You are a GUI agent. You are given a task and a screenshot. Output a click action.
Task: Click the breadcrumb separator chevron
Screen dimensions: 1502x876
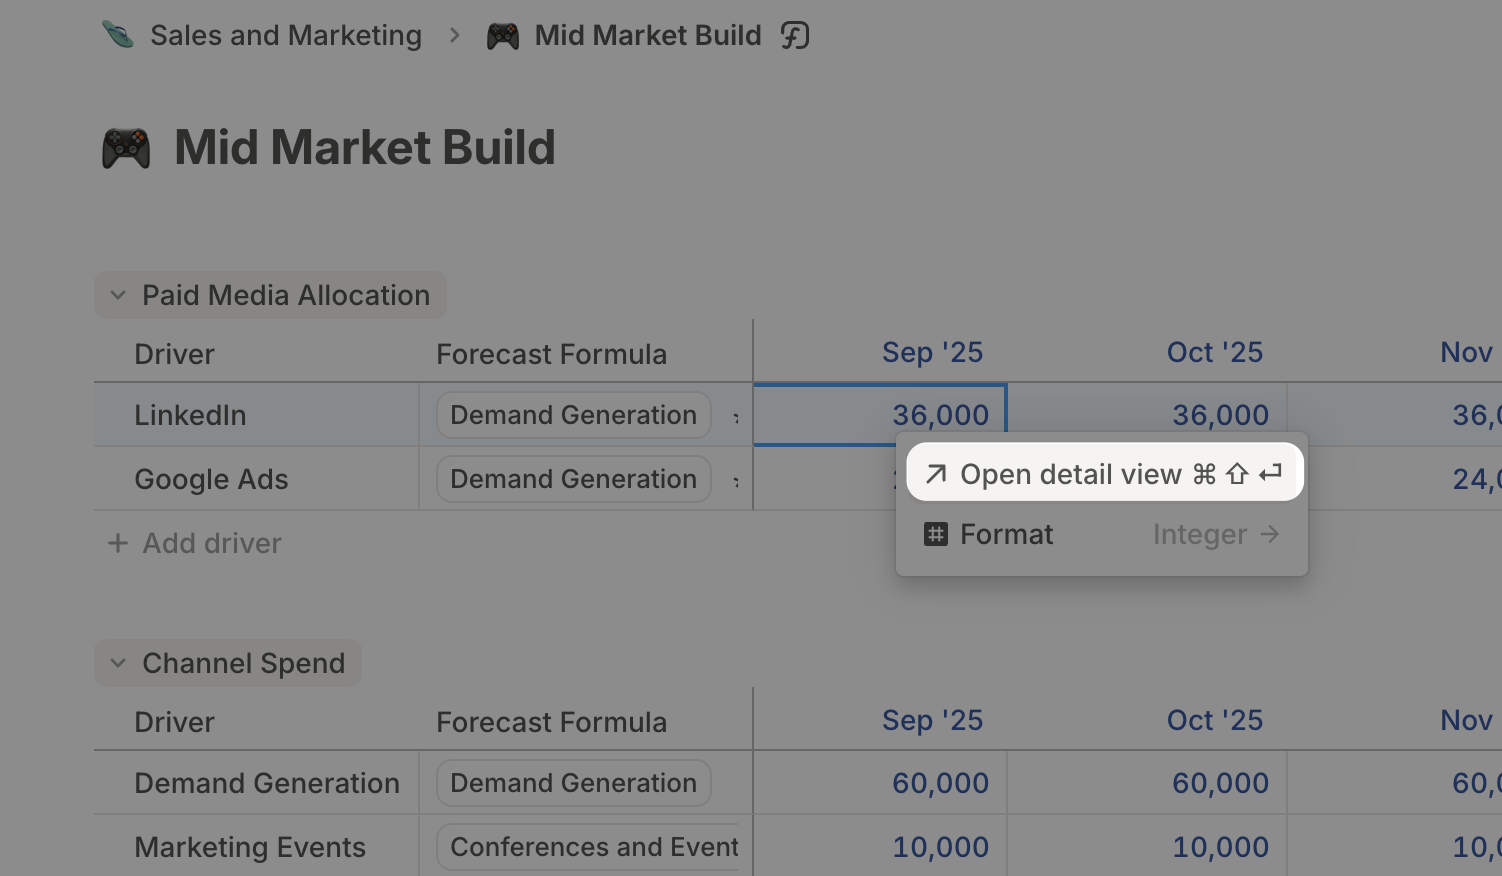pos(455,35)
